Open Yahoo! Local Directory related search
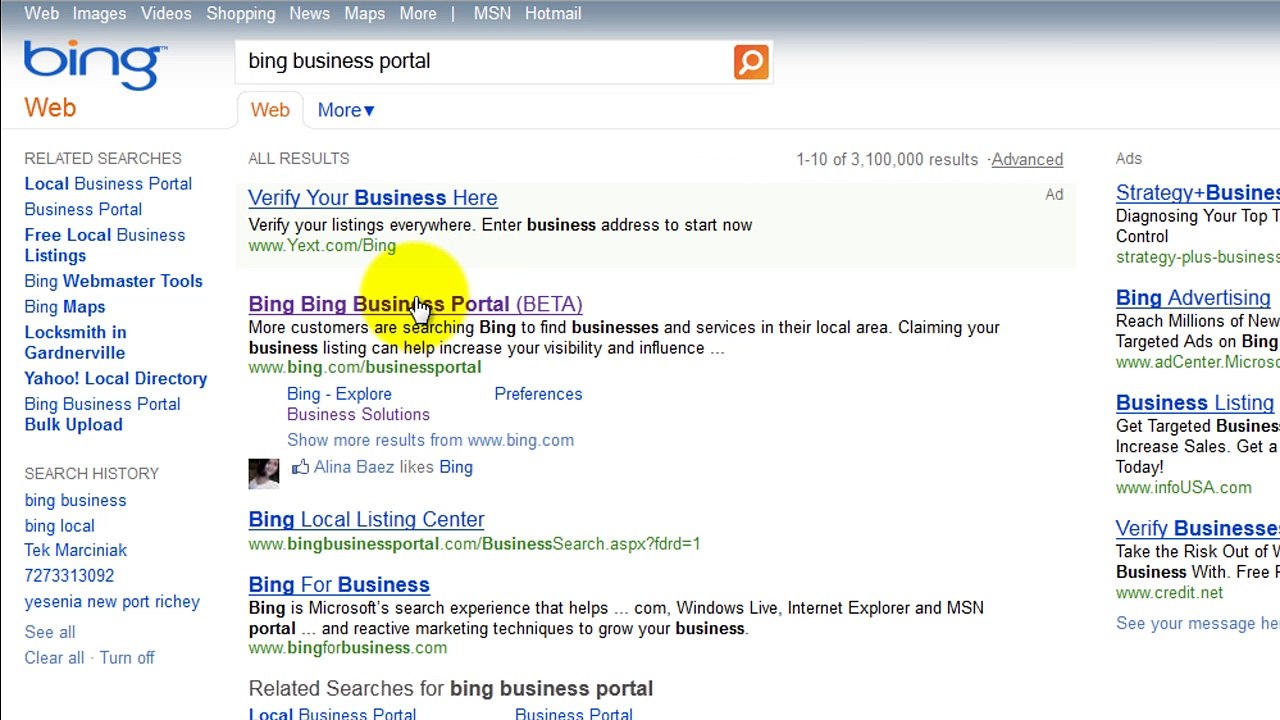 click(x=116, y=378)
